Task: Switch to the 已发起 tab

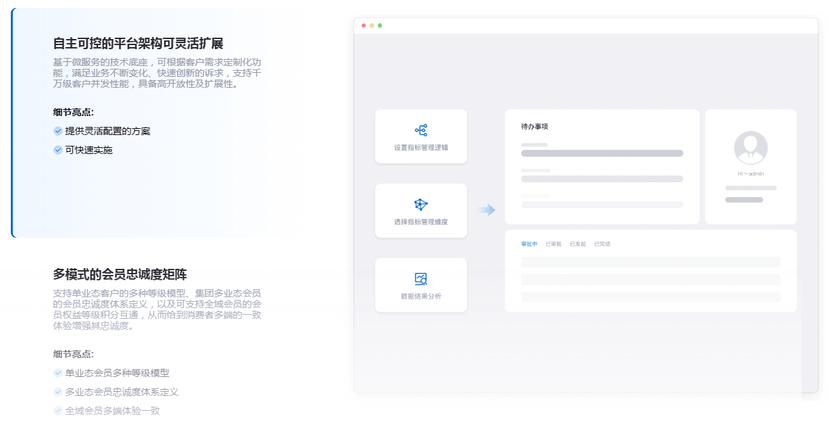Action: tap(578, 244)
